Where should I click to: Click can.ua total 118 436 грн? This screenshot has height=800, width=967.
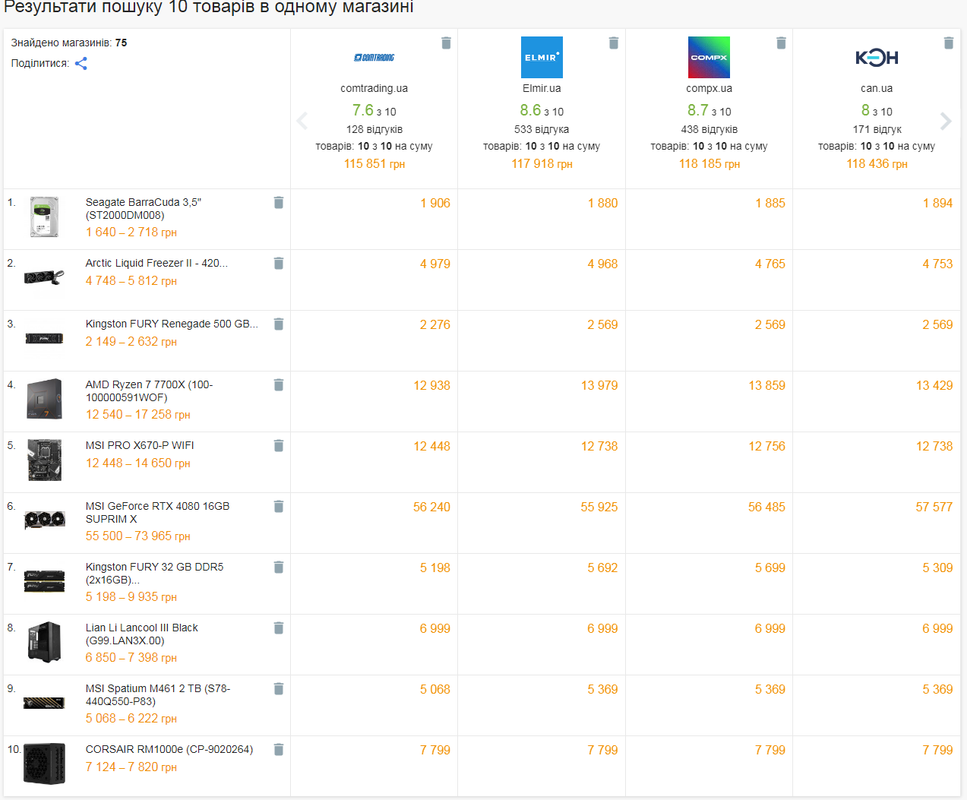876,163
